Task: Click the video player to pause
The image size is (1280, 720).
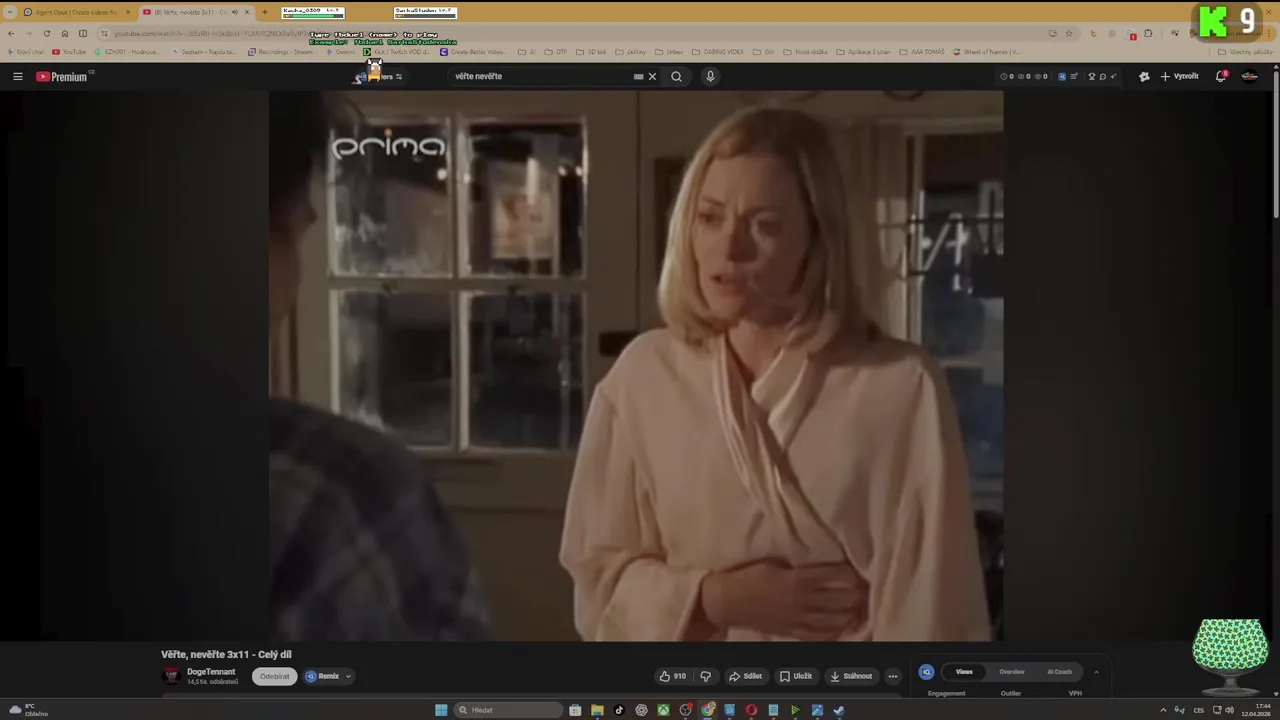Action: (x=636, y=365)
